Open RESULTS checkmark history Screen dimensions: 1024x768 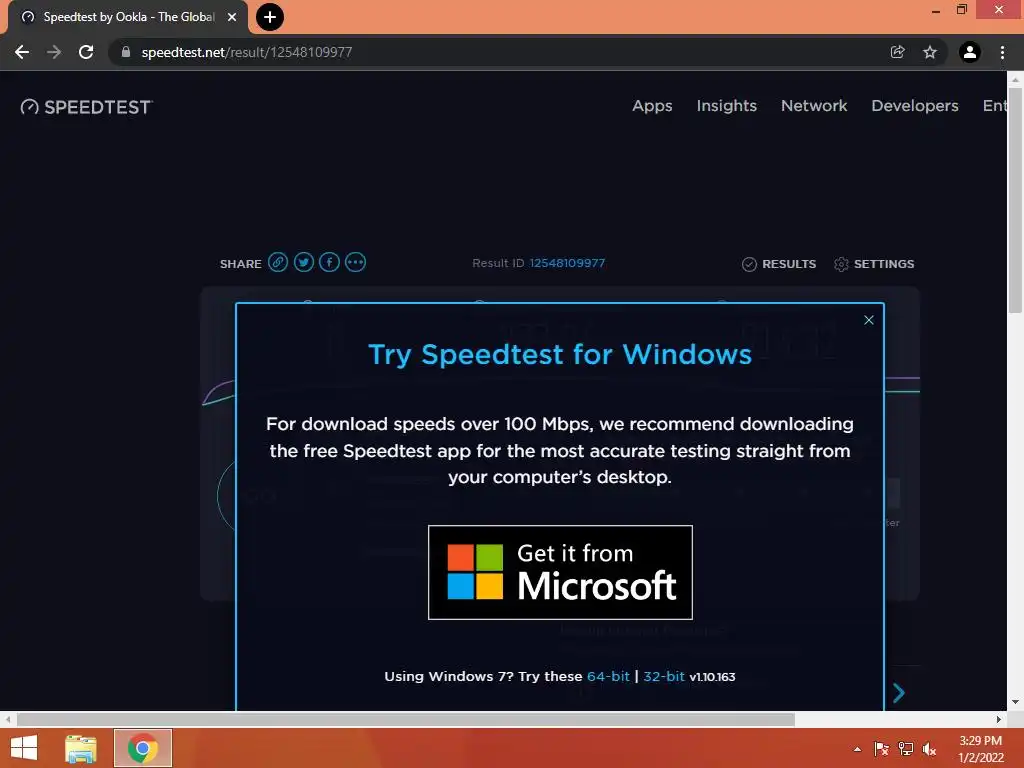779,264
